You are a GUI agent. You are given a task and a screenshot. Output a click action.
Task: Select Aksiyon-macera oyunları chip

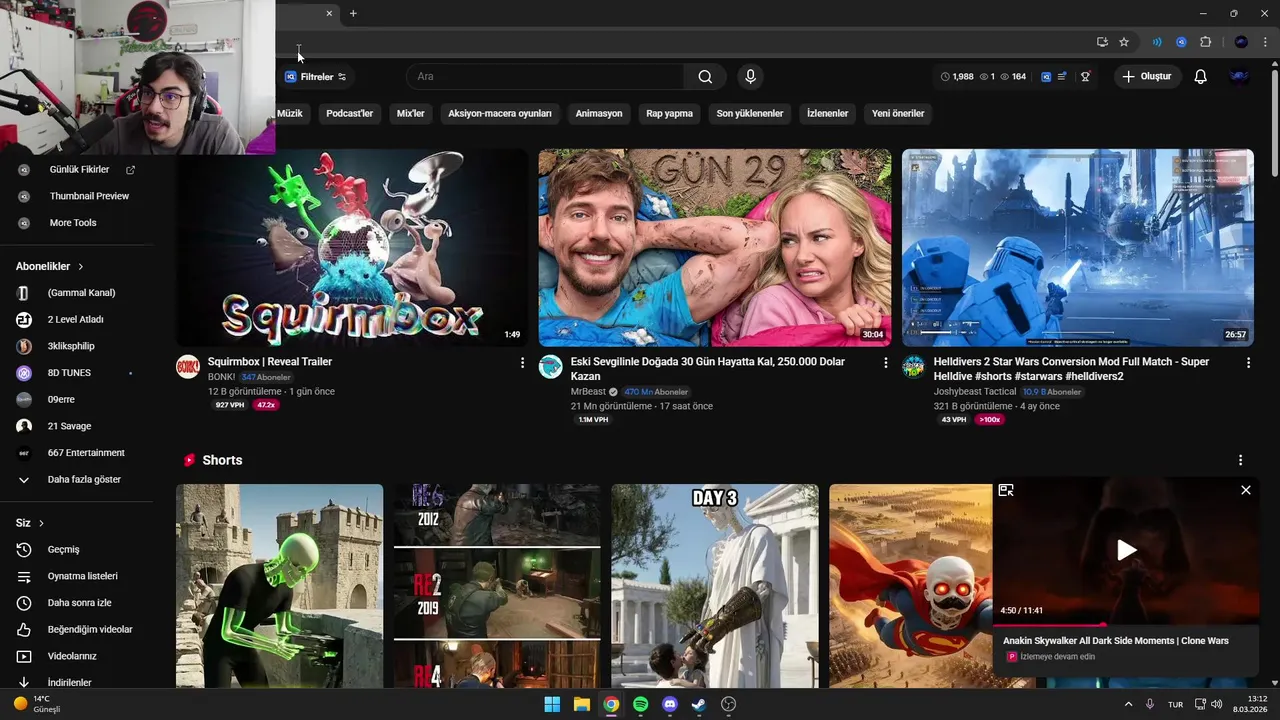click(500, 114)
